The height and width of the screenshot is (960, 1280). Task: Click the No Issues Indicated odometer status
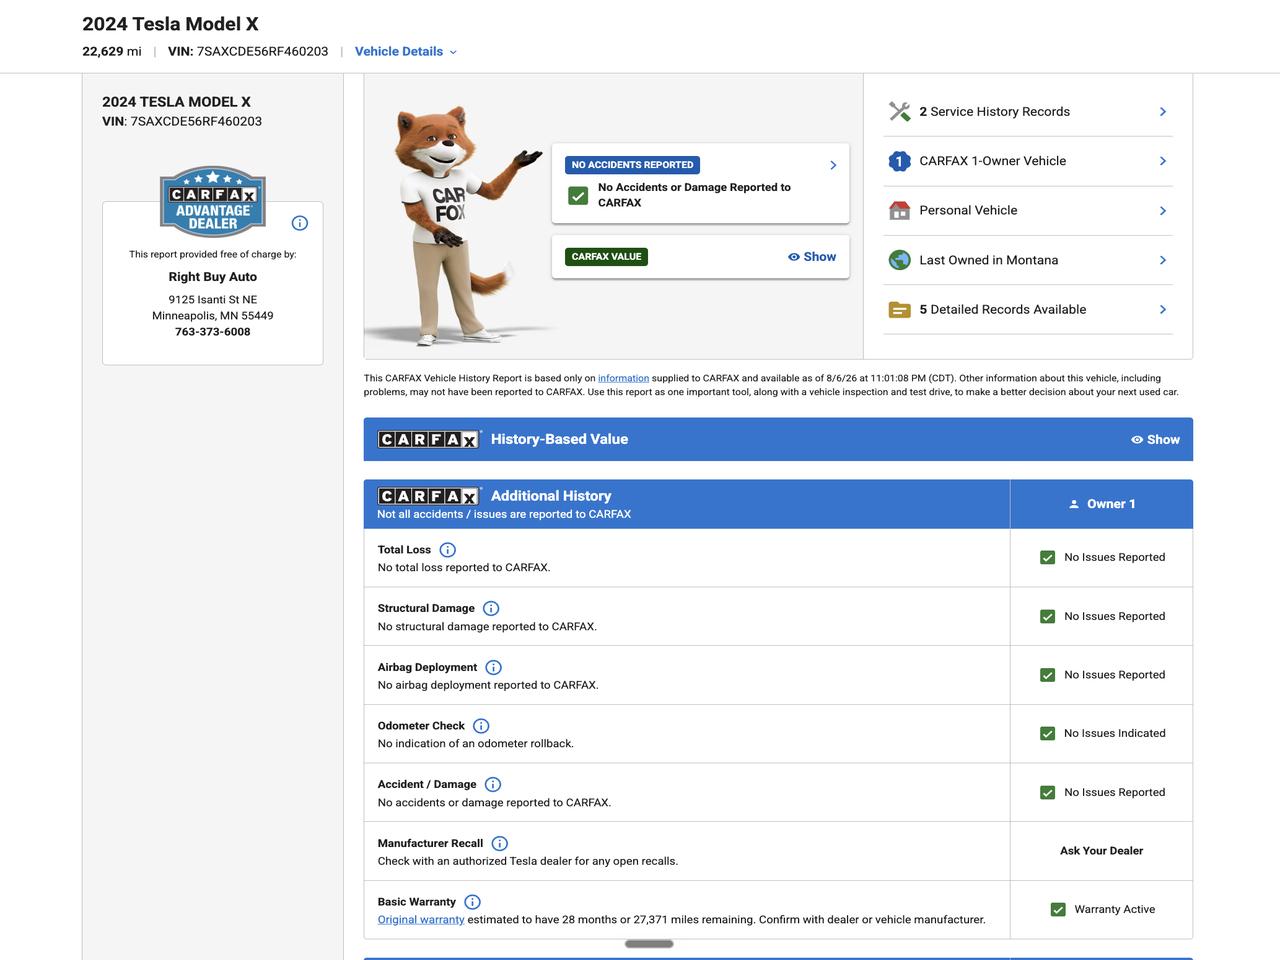point(1114,734)
